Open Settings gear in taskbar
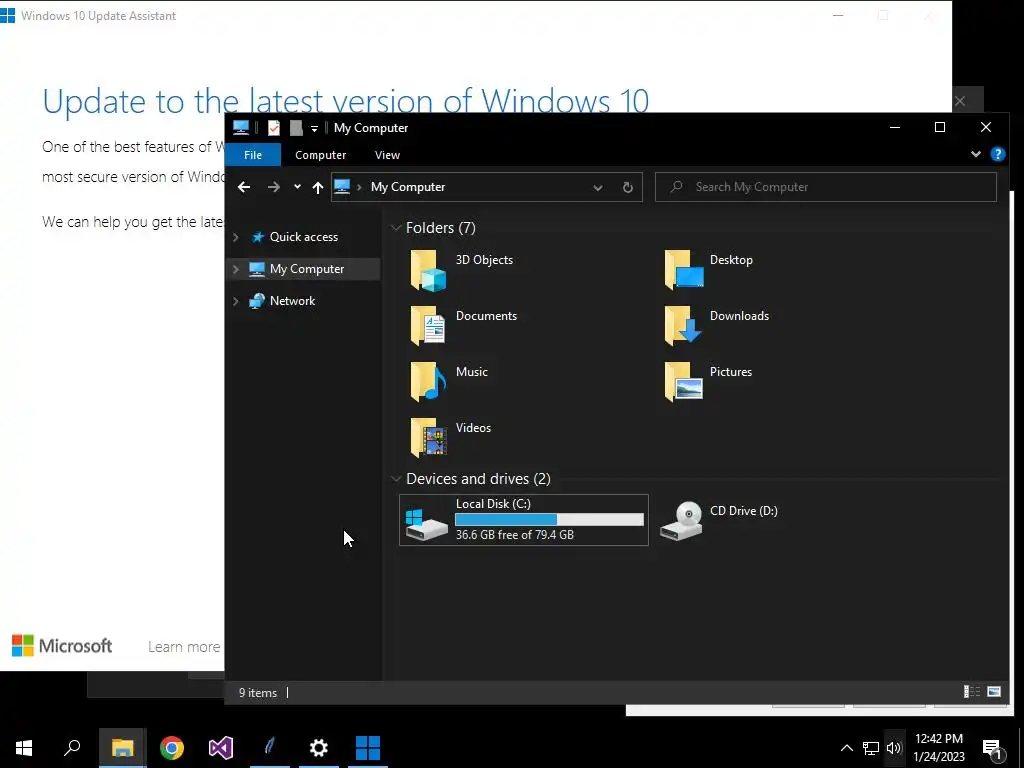 click(319, 748)
